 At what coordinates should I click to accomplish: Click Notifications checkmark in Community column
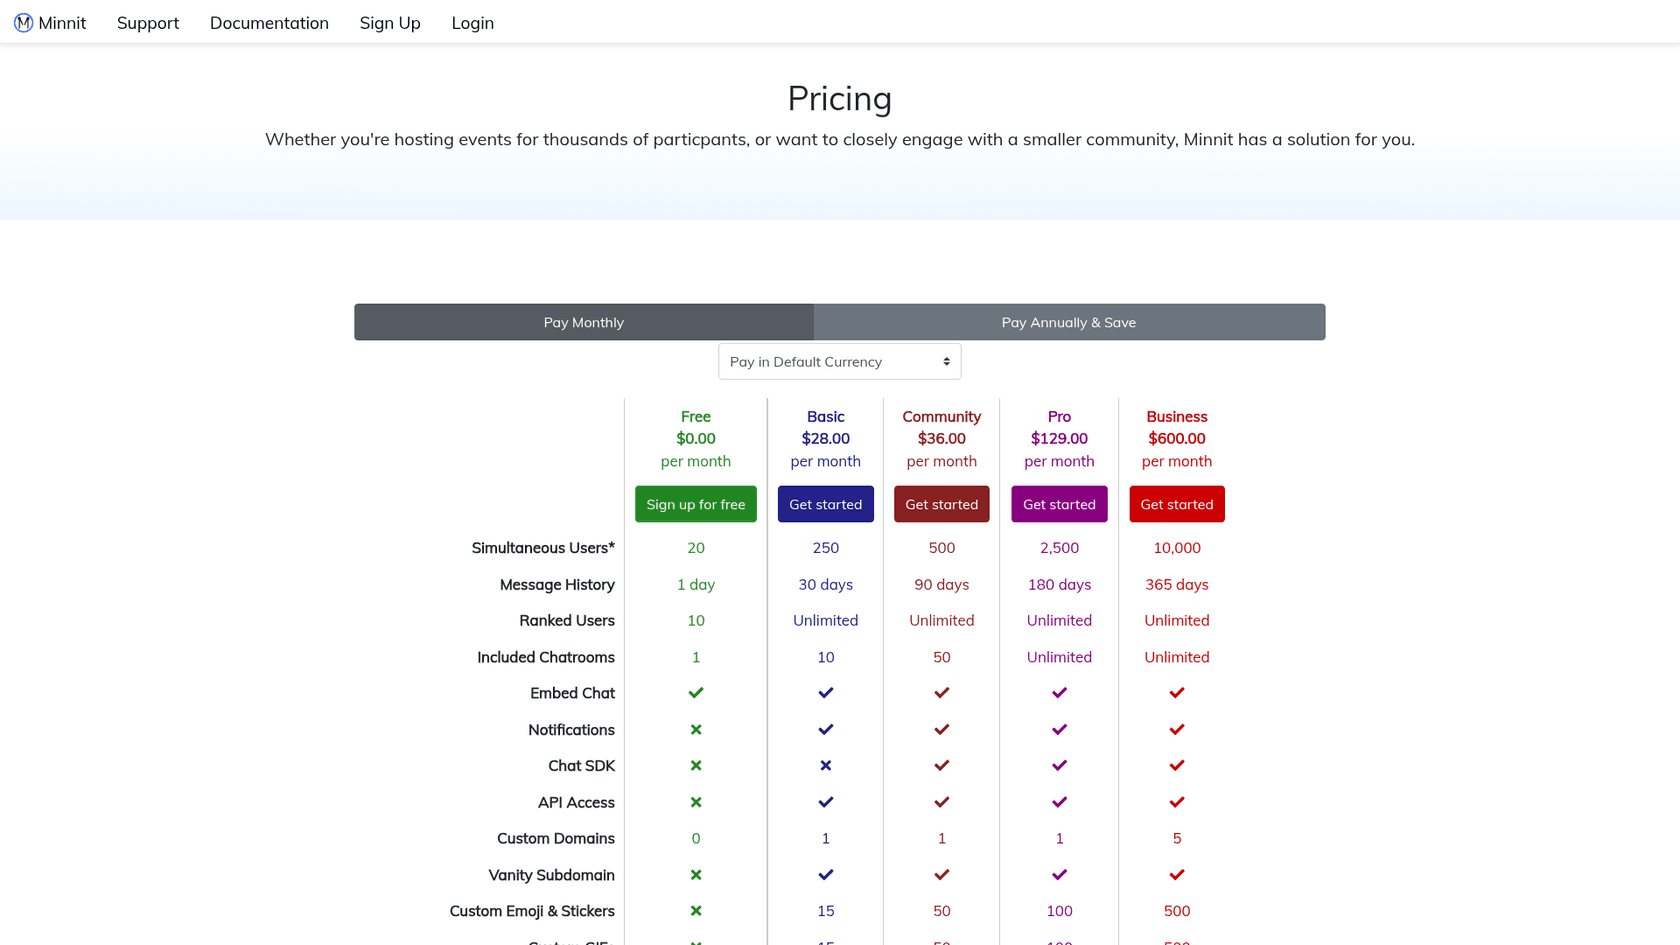point(942,730)
